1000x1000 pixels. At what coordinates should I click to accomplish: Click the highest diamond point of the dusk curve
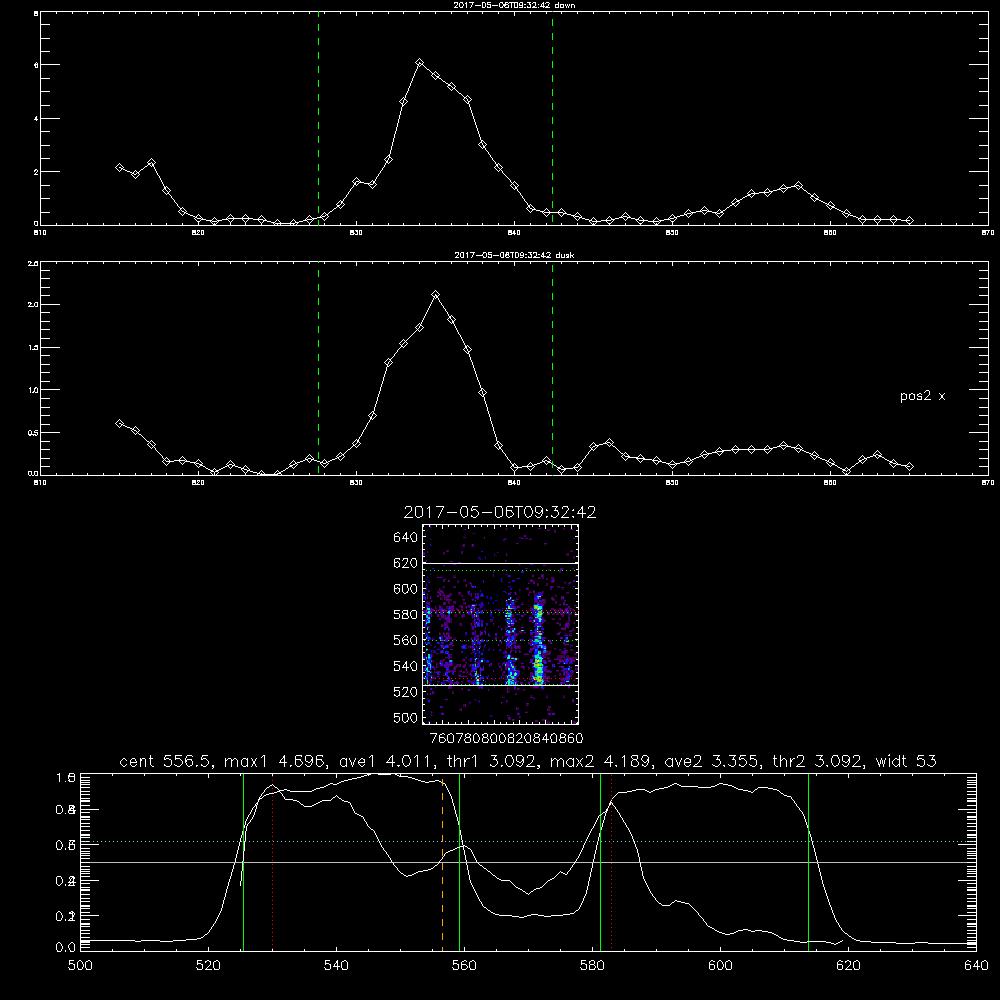pyautogui.click(x=436, y=295)
